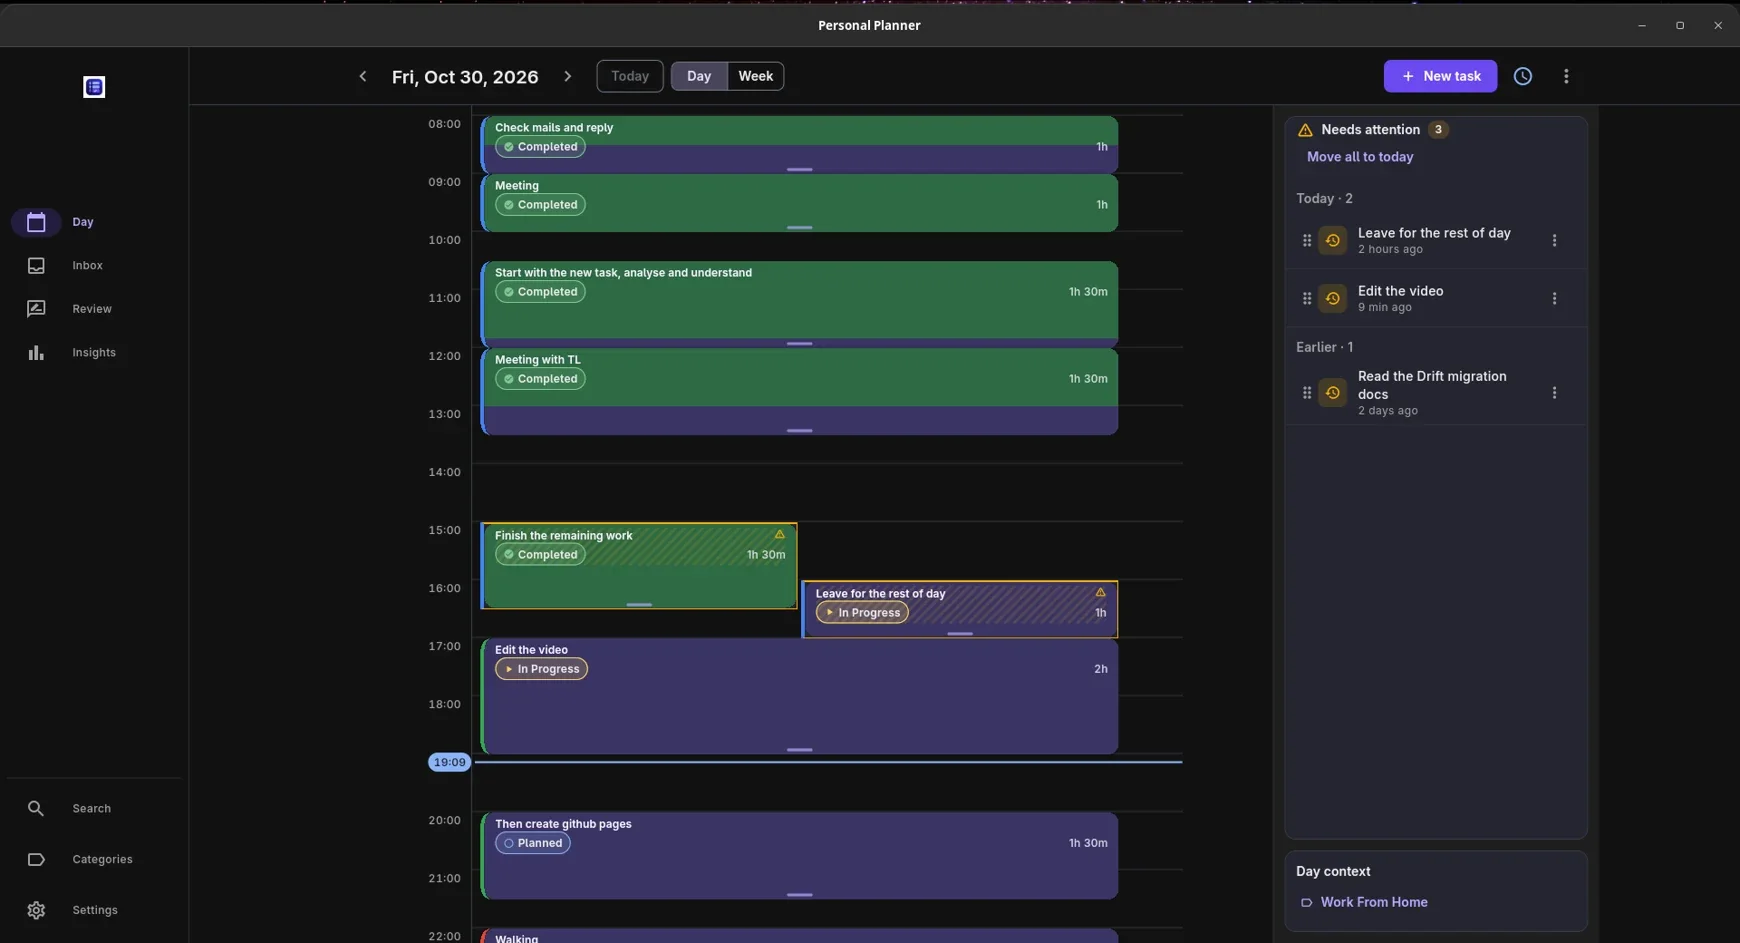Open options menu for Read the Drift migration docs
The image size is (1740, 943).
click(1554, 393)
